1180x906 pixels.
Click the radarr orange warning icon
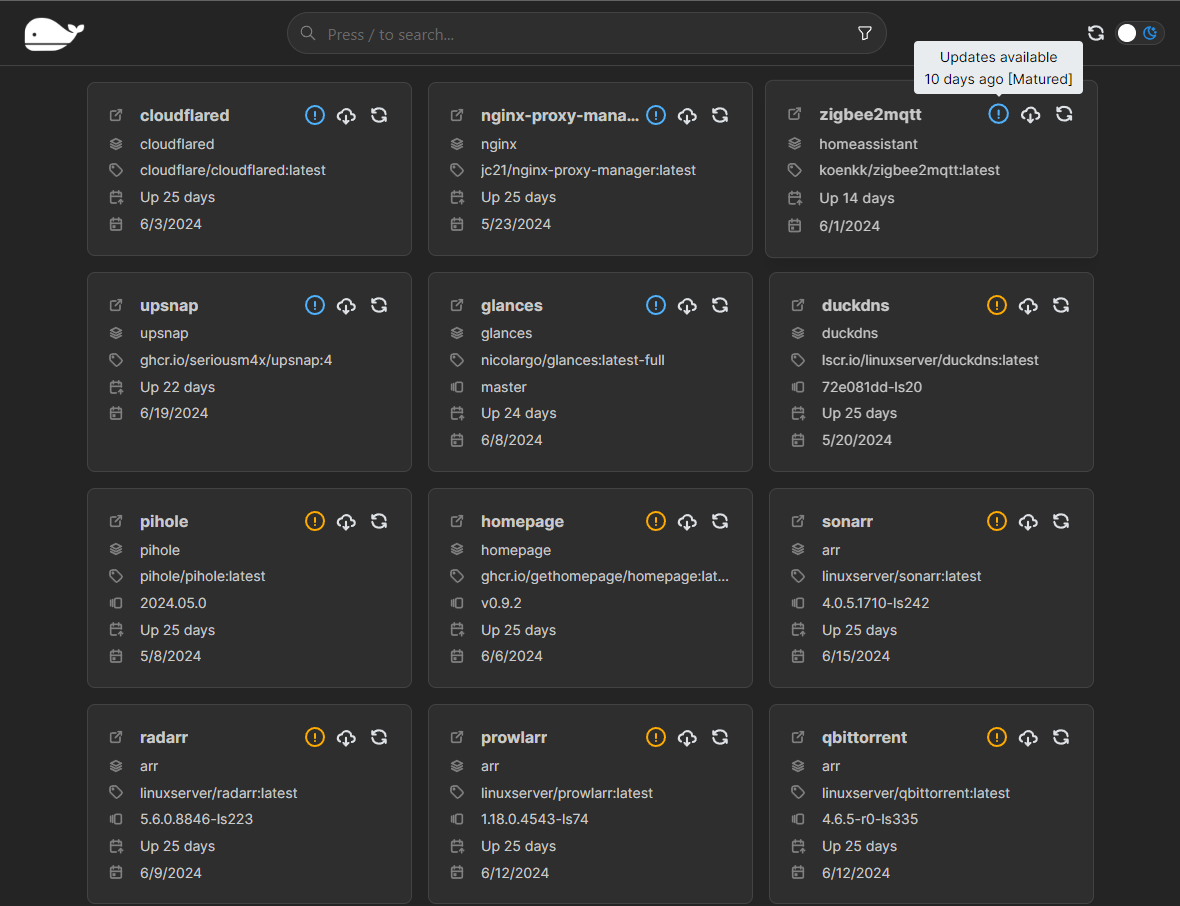pyautogui.click(x=315, y=737)
